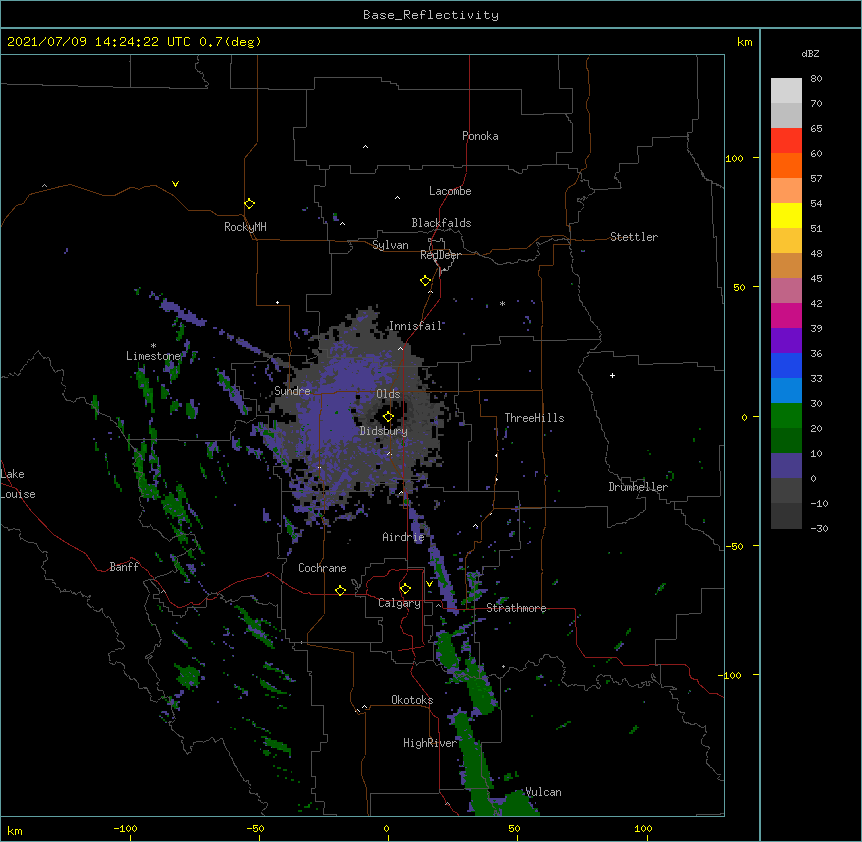Click the 45 dBZ value in legend
Image resolution: width=862 pixels, height=842 pixels.
click(816, 278)
